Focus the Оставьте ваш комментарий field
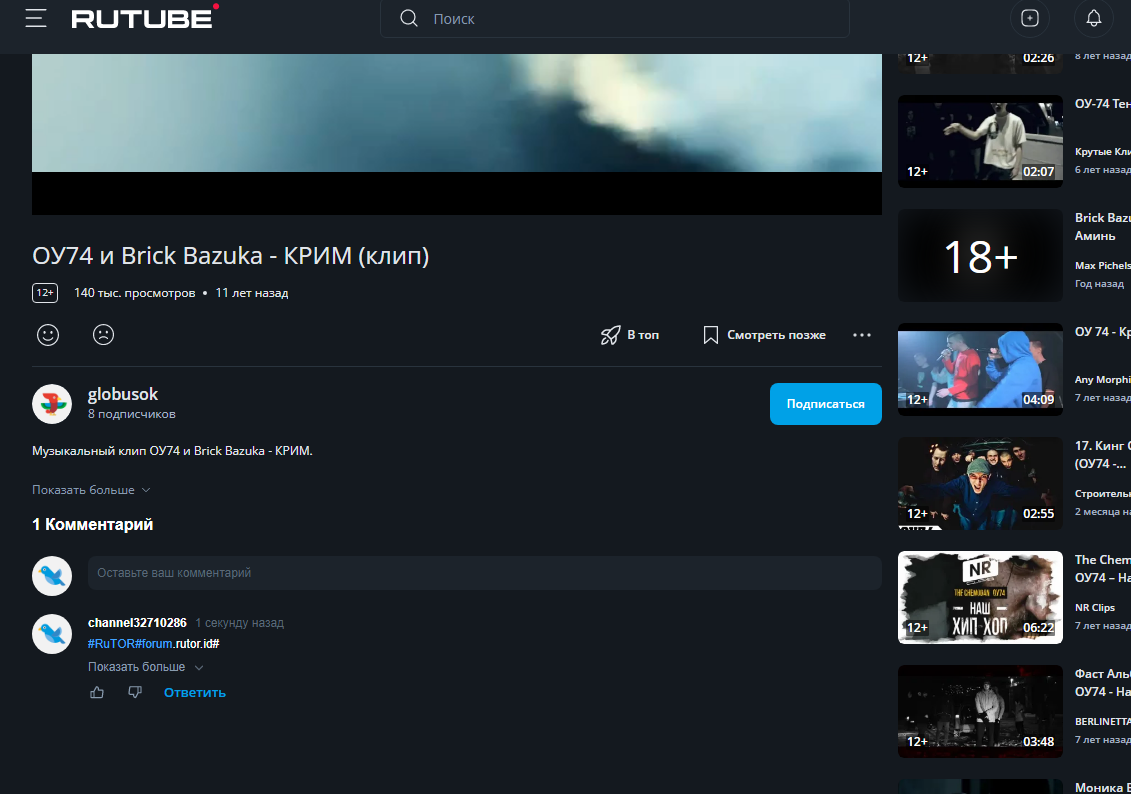 [485, 573]
